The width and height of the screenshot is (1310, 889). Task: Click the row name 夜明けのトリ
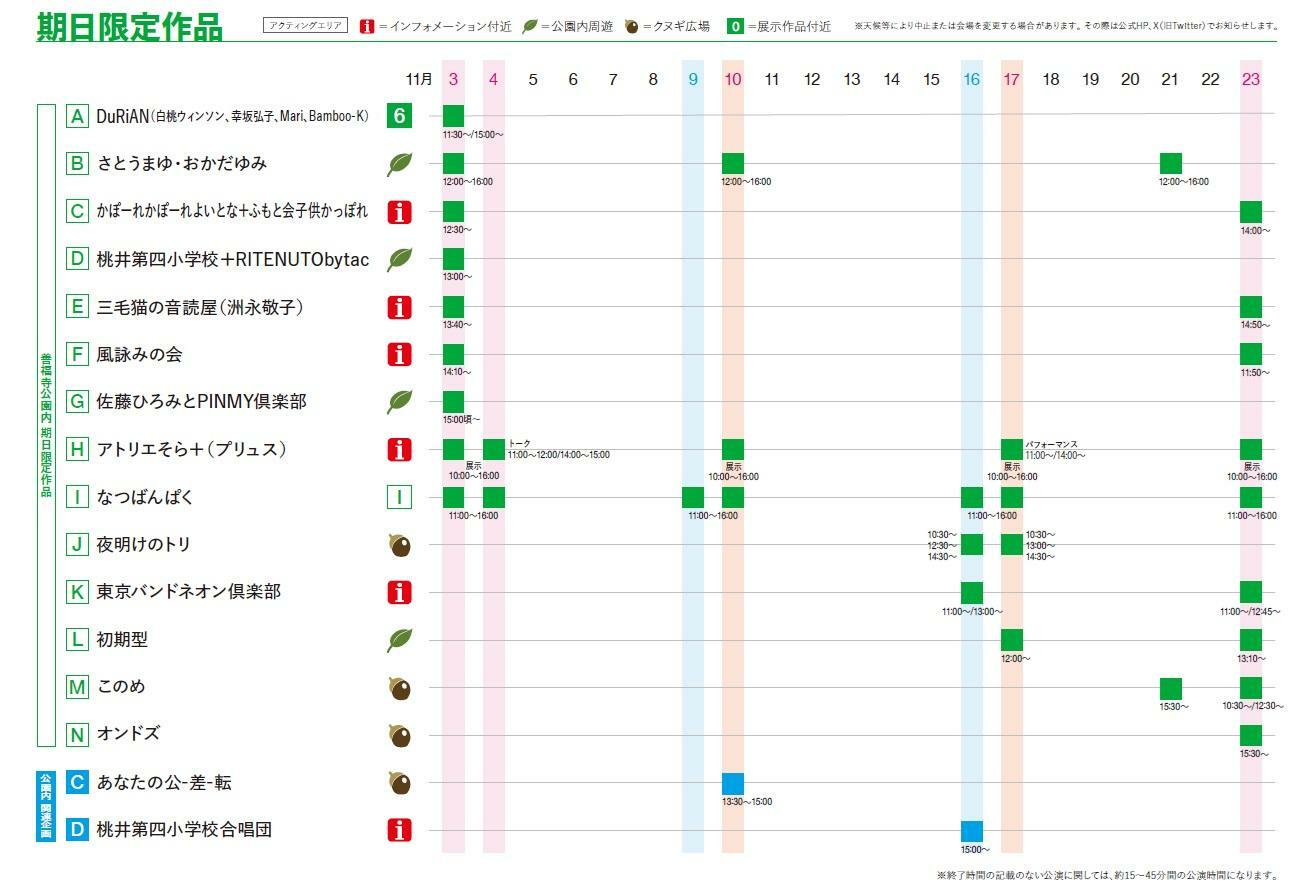(x=144, y=544)
